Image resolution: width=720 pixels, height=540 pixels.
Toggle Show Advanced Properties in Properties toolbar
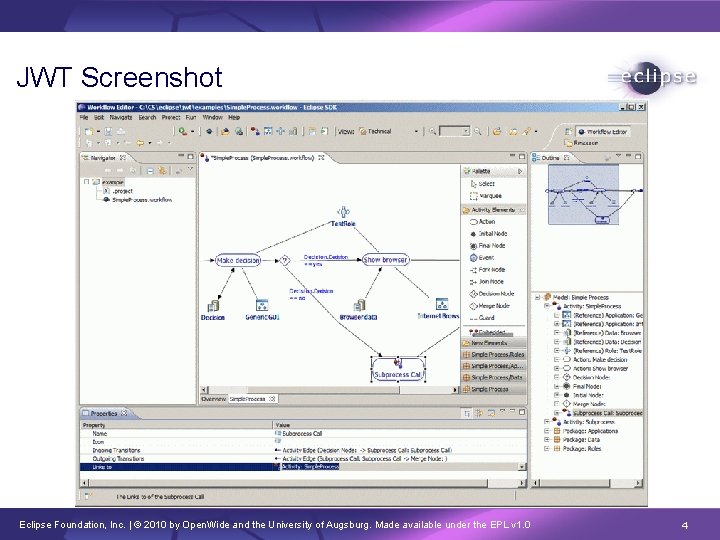pyautogui.click(x=479, y=413)
